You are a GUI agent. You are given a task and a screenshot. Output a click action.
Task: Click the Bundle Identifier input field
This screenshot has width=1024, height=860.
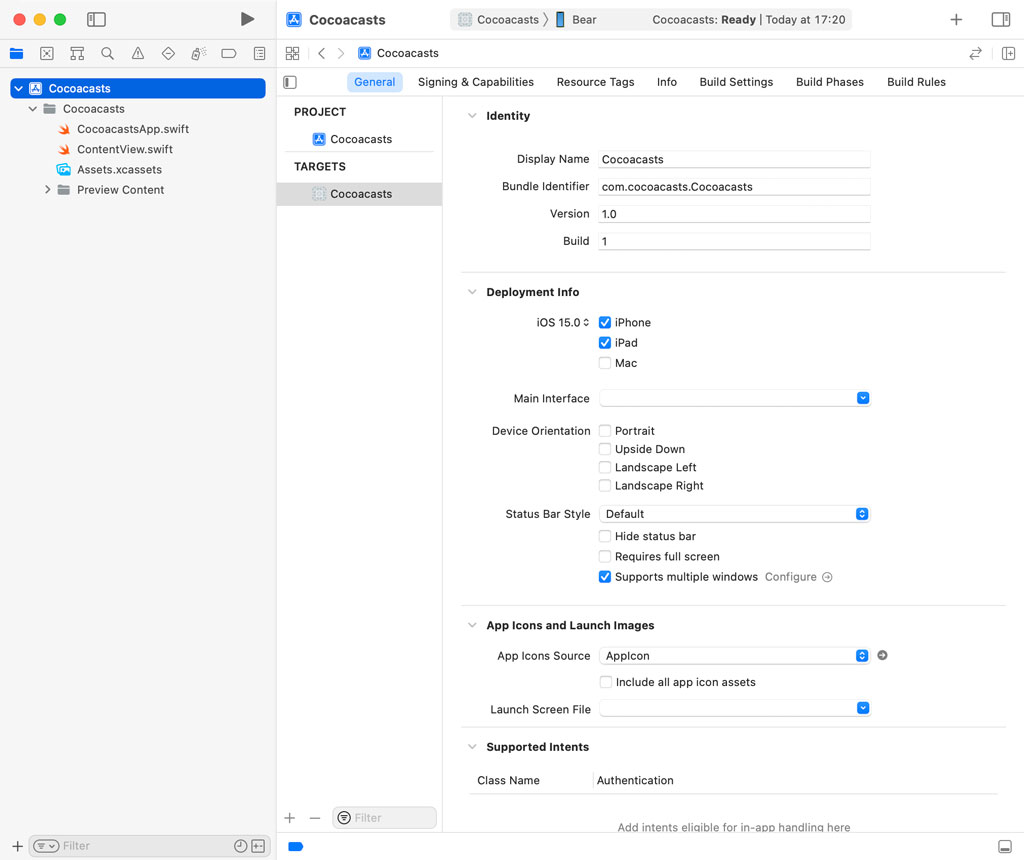point(735,186)
